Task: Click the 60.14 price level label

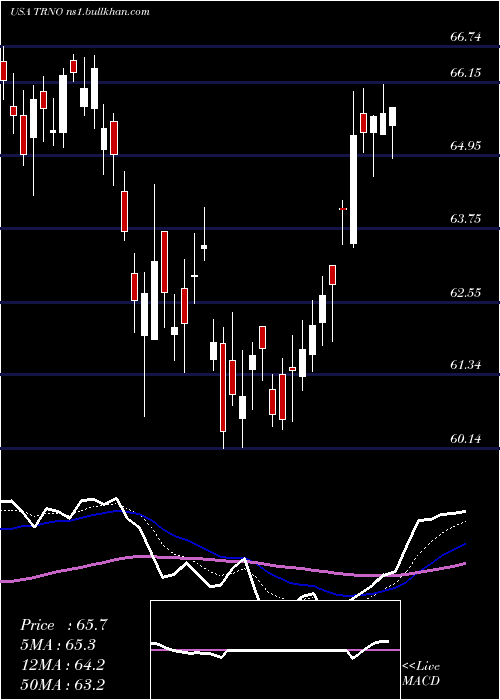Action: pos(466,439)
